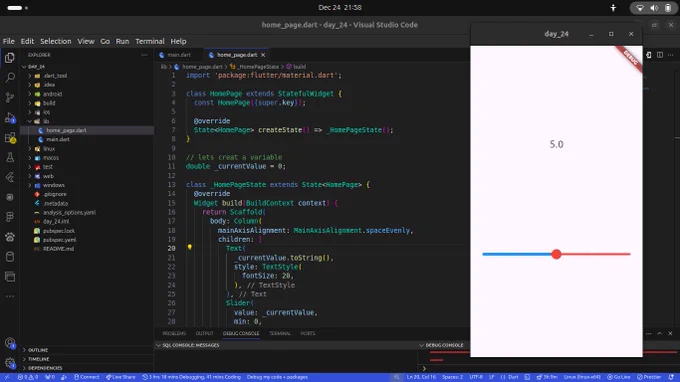Open the Testing flask view

[x=10, y=157]
